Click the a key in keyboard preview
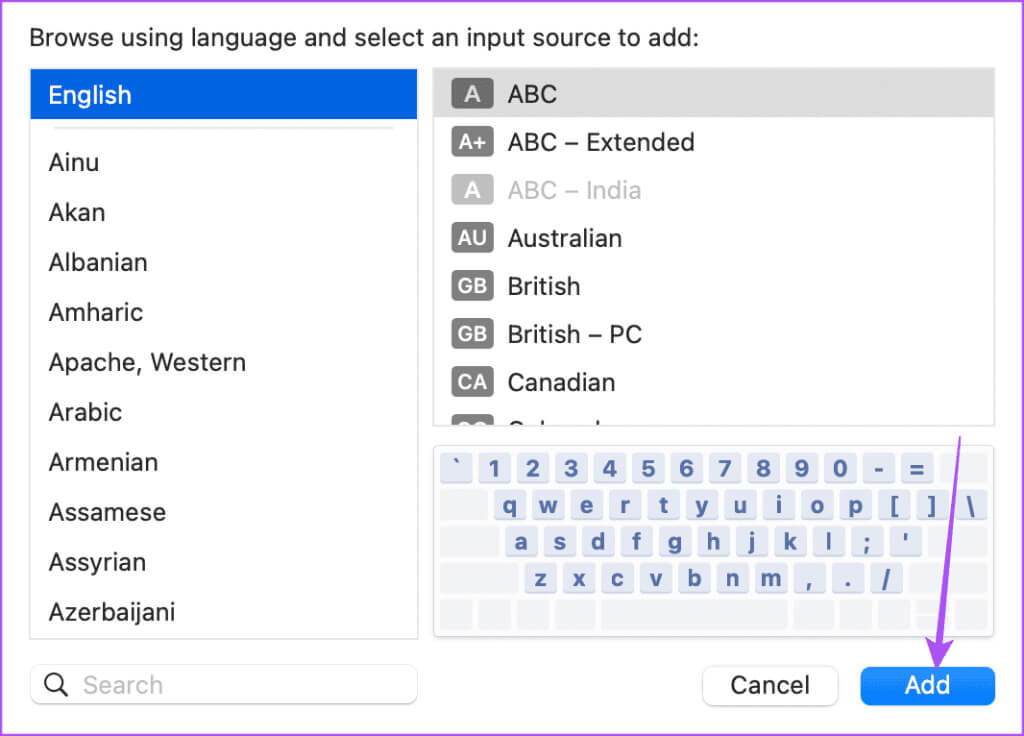 point(520,541)
